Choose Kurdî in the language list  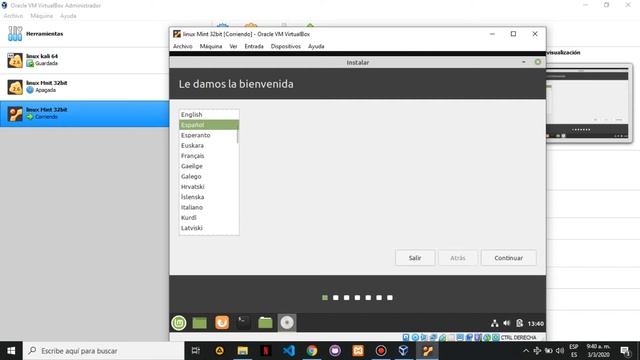(x=209, y=218)
